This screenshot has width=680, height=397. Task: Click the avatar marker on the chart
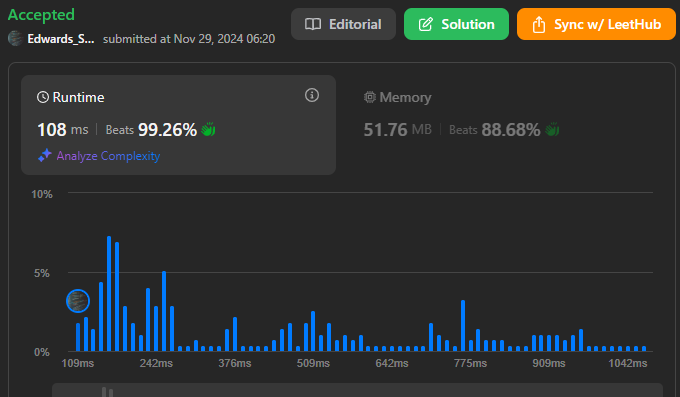tap(78, 301)
